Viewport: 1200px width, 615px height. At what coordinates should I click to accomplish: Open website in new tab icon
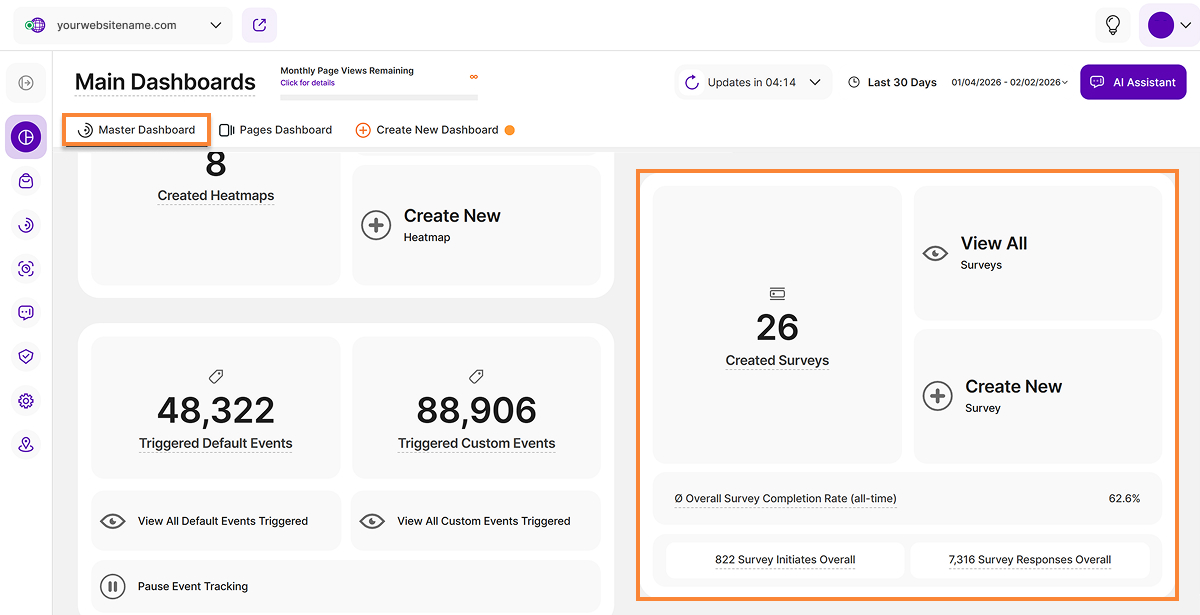(x=259, y=25)
